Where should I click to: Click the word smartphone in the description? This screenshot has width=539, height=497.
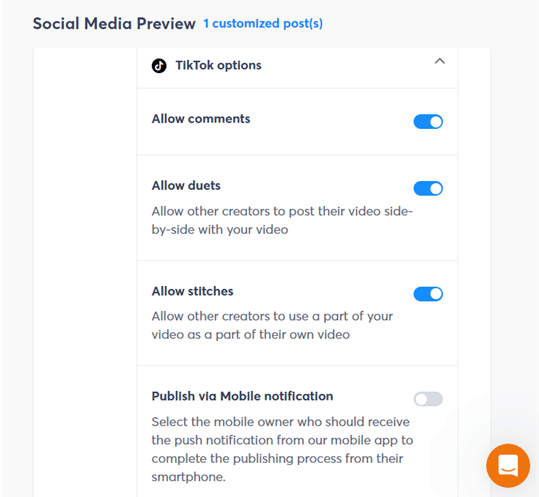pos(188,477)
